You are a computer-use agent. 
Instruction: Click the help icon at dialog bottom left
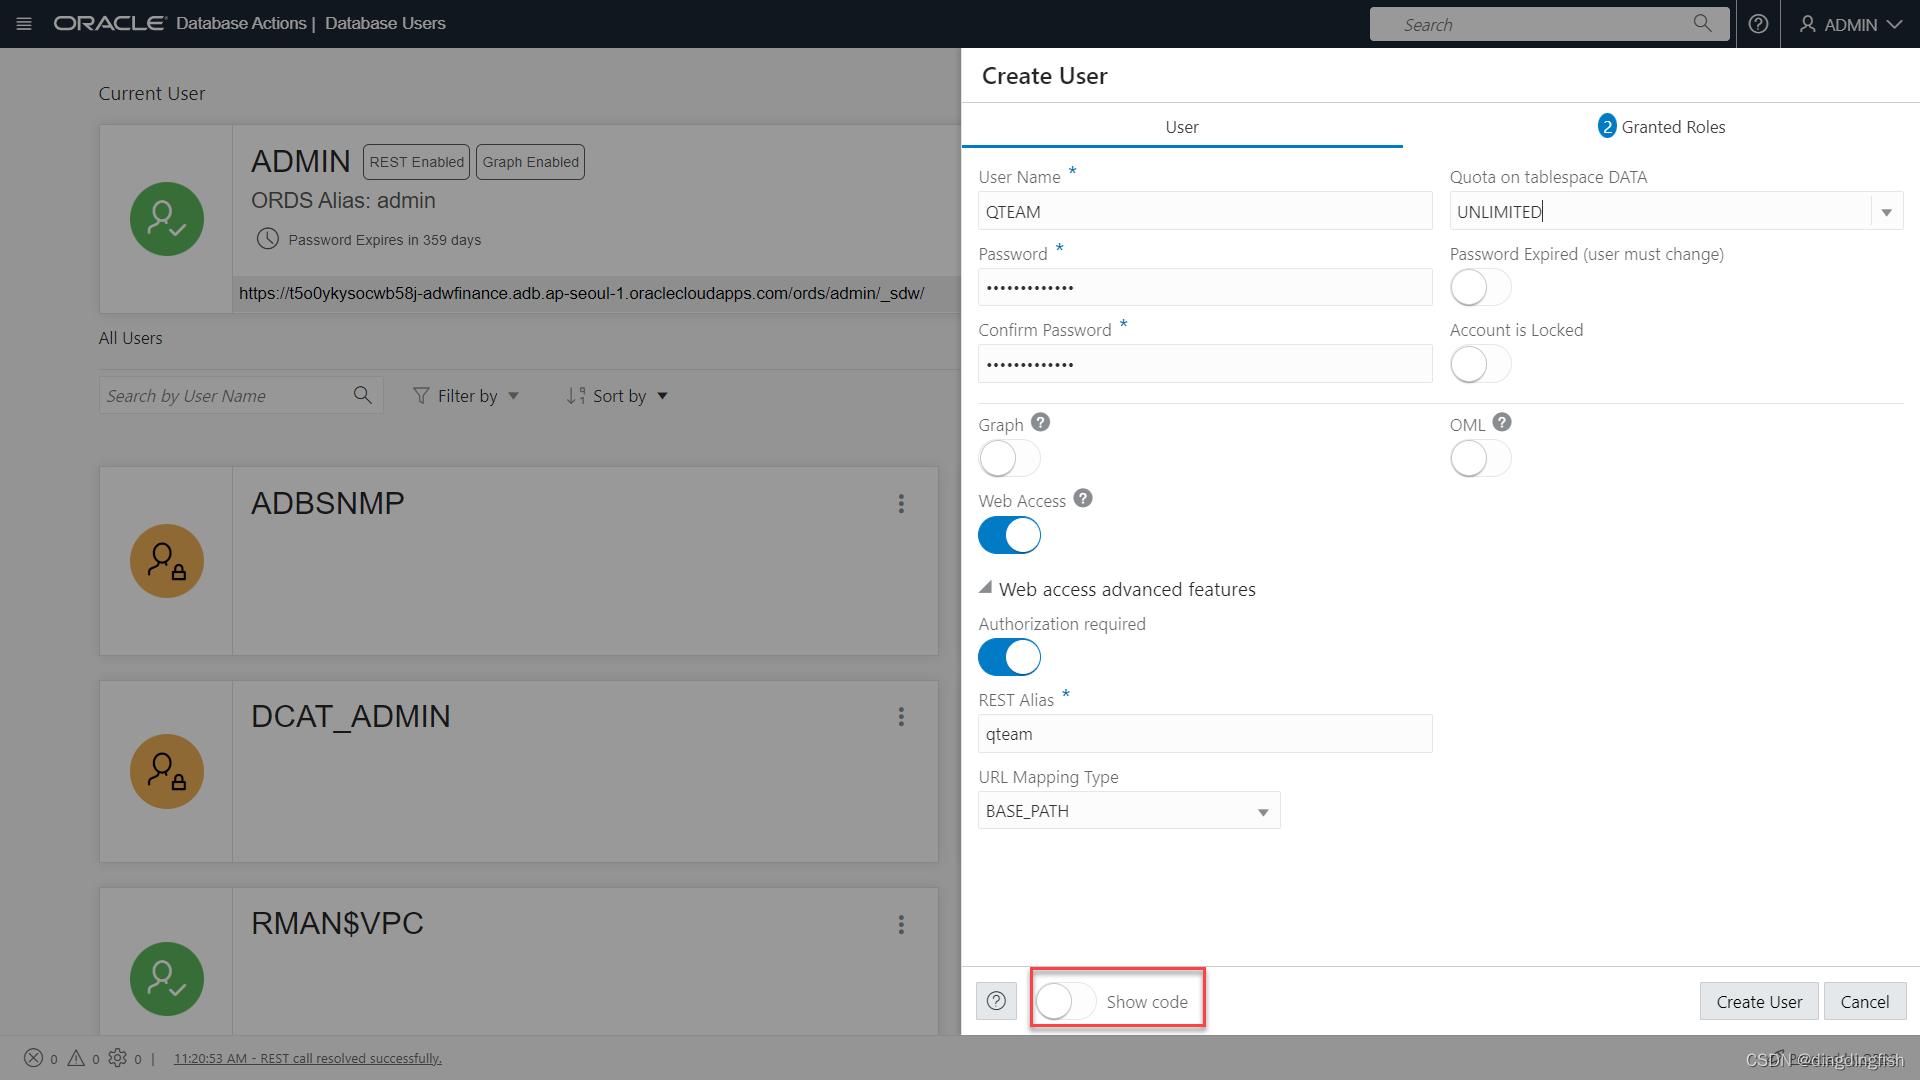[996, 1000]
